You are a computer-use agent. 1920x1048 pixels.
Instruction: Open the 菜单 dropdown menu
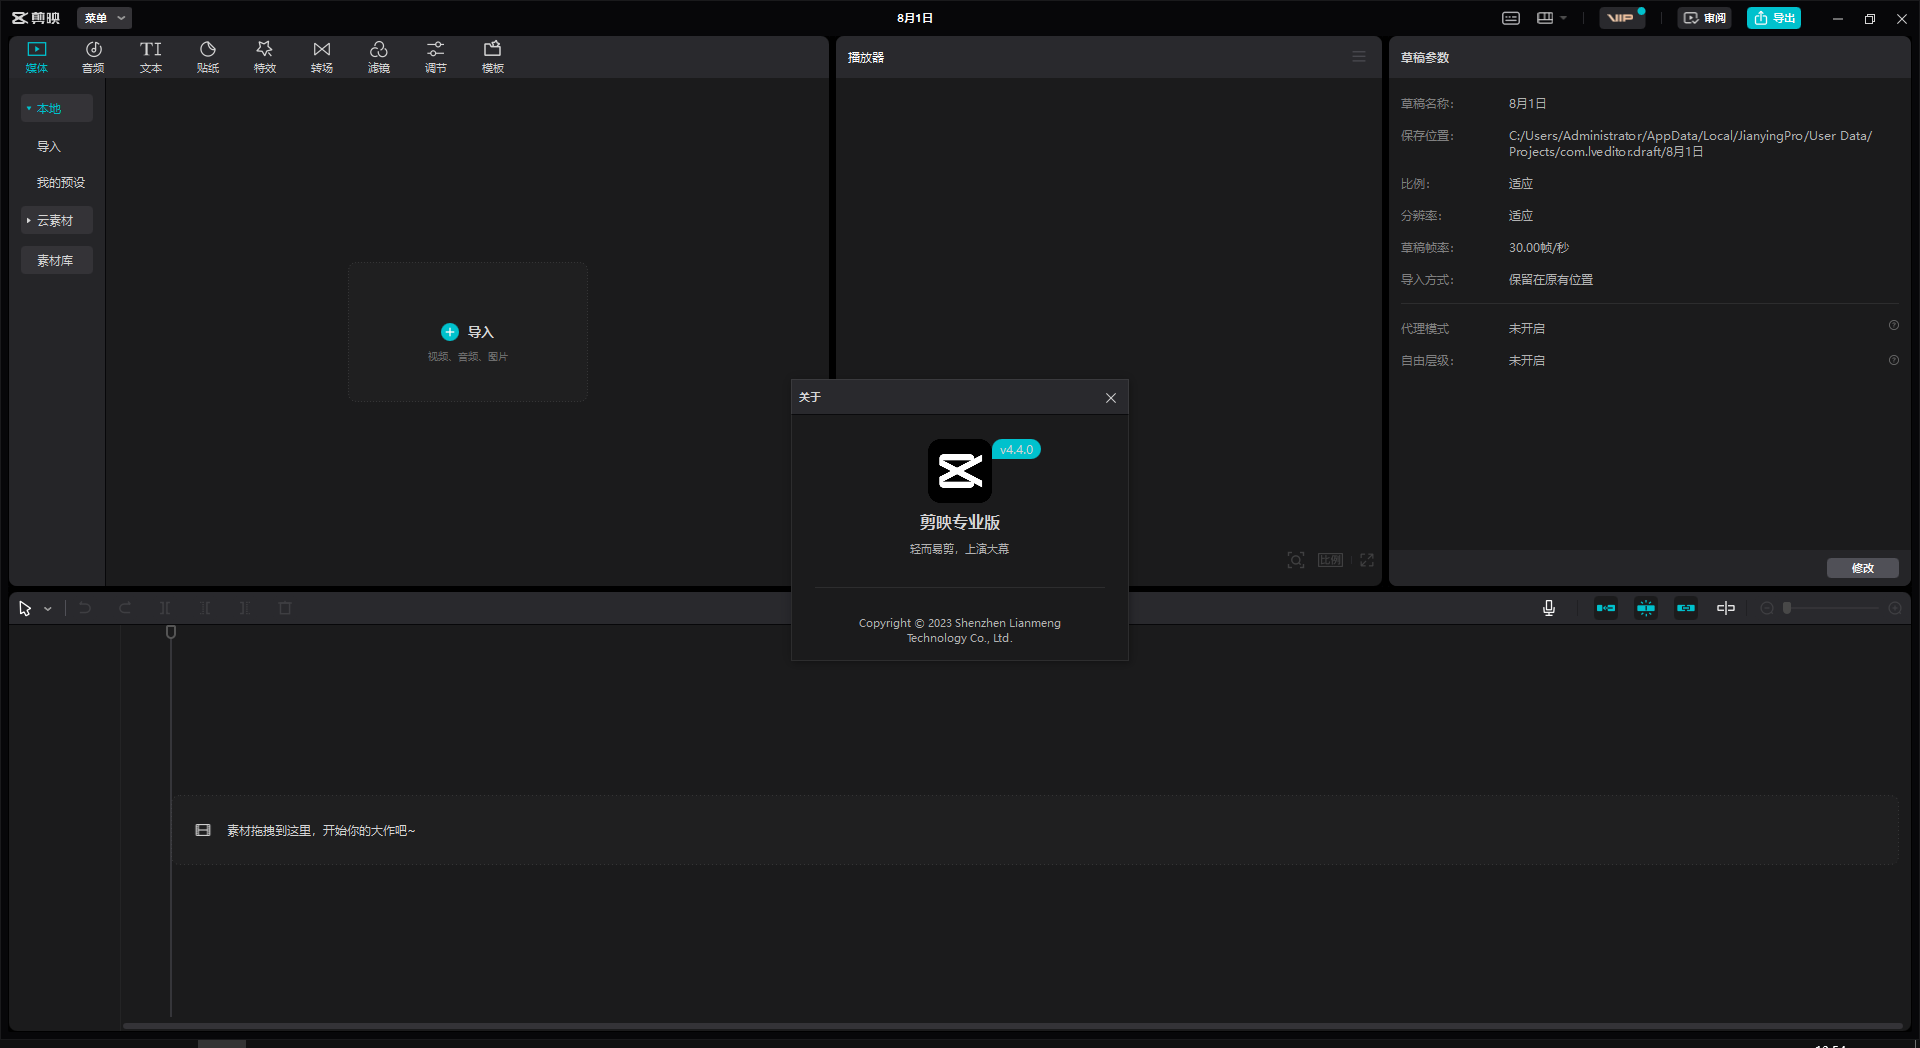click(105, 18)
